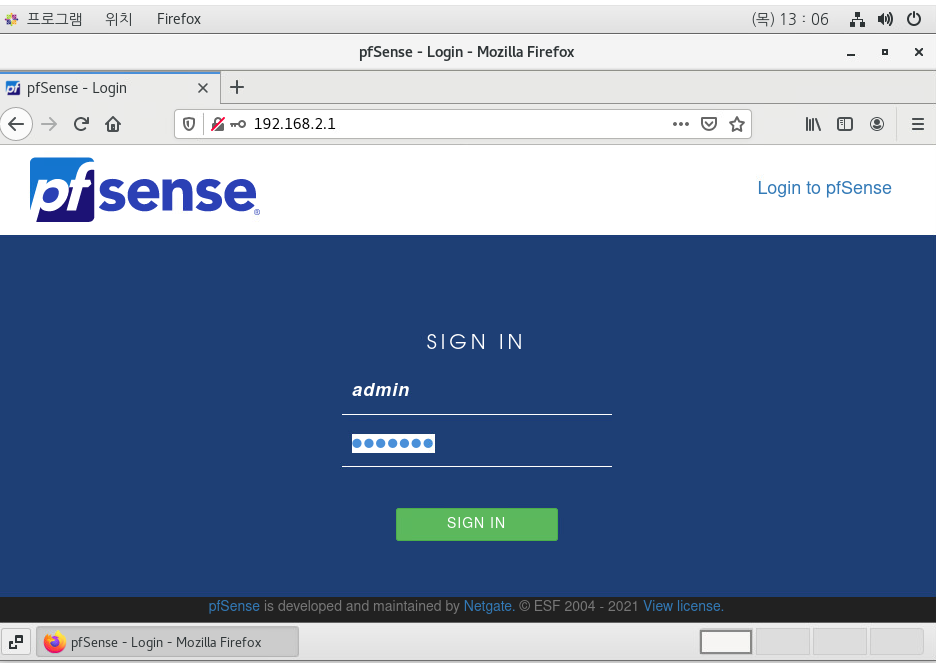Click the Login to pfSense link
Screen dimensions: 936x663
(x=824, y=188)
